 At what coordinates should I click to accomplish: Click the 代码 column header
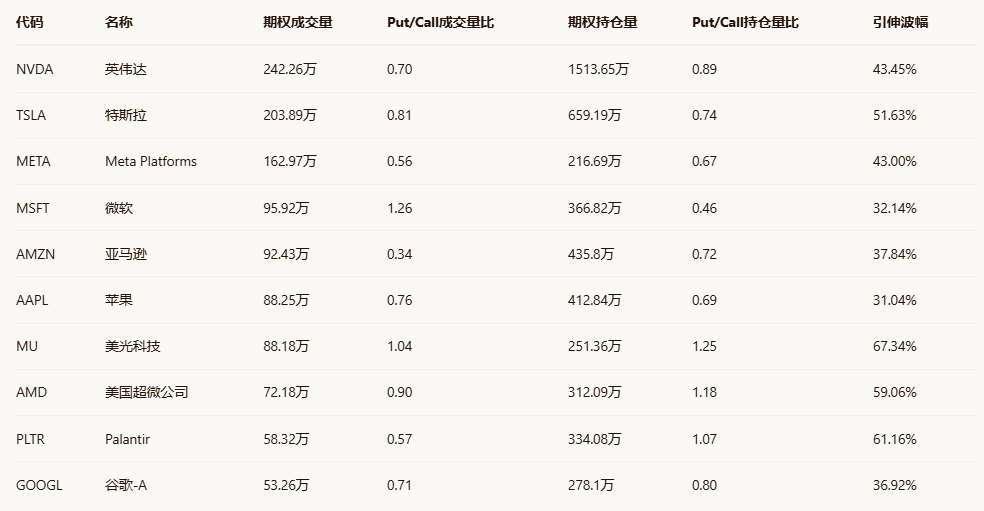pos(30,22)
